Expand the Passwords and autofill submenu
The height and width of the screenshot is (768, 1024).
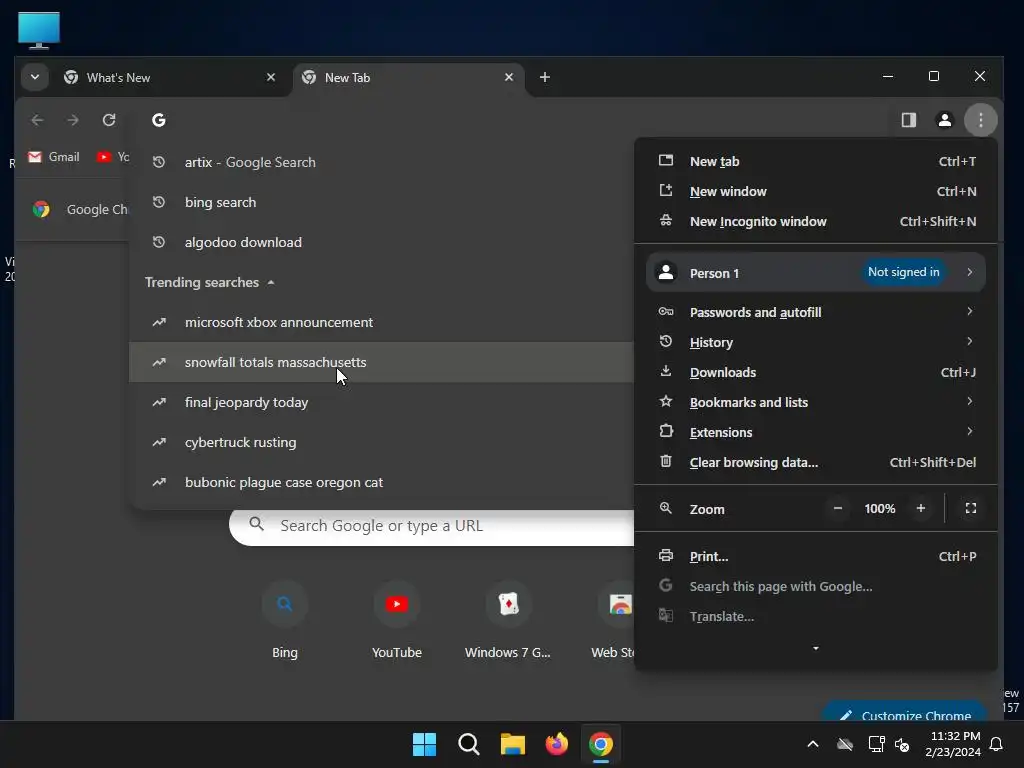pos(816,312)
